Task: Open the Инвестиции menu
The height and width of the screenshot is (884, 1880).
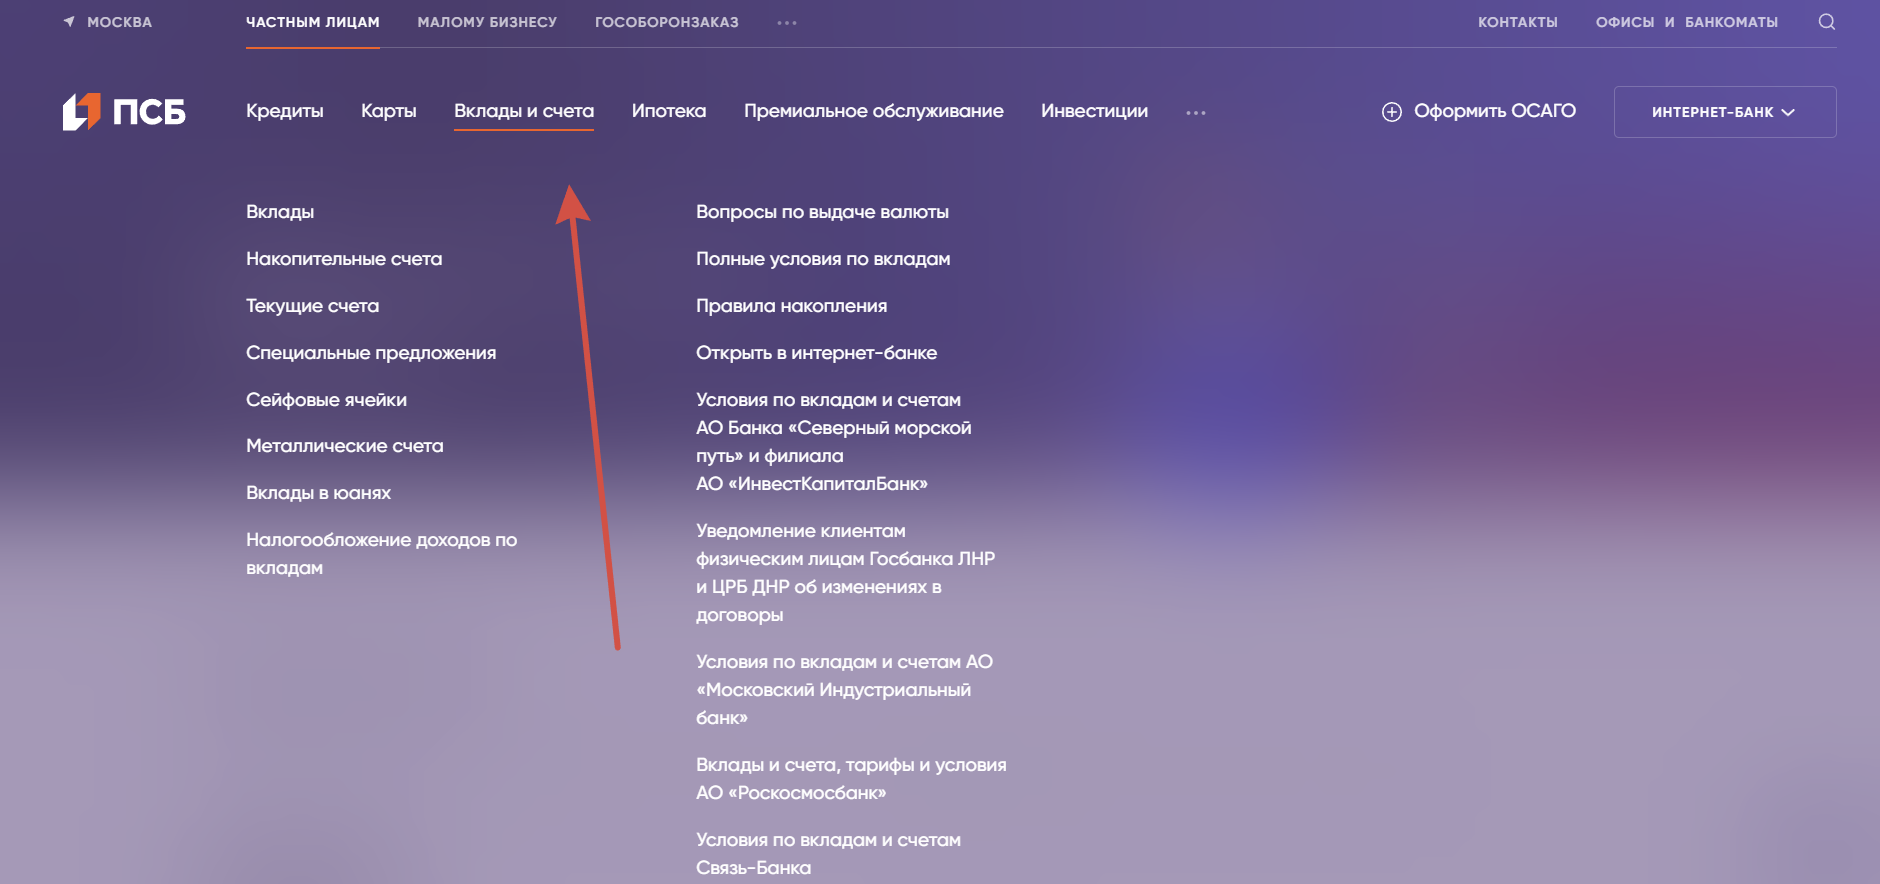Action: (x=1095, y=111)
